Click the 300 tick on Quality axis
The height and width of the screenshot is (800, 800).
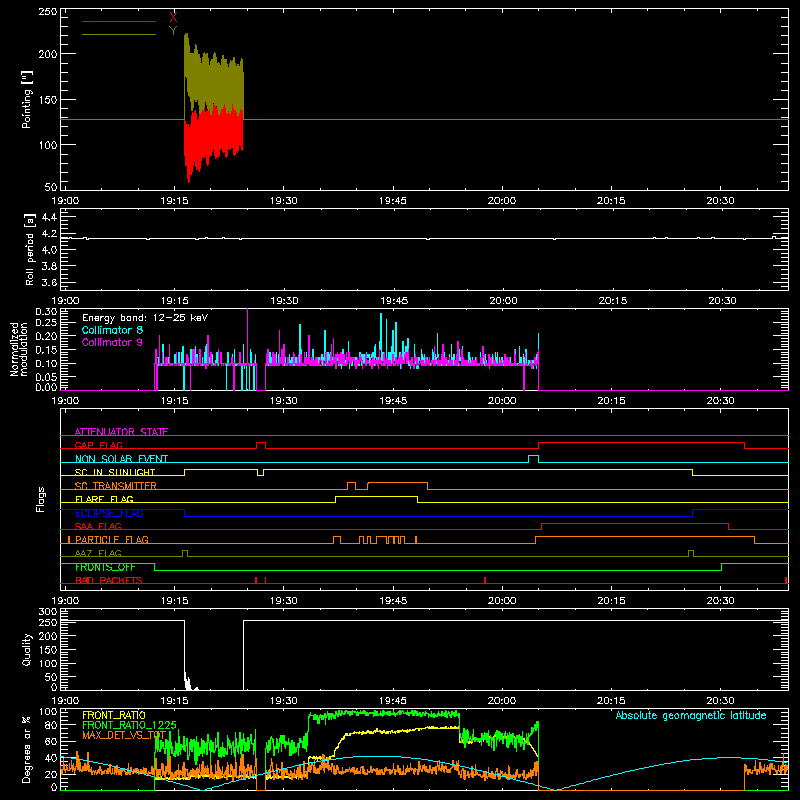47,612
